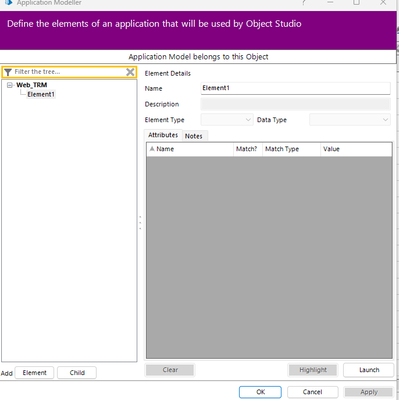
Task: Click the Match? column header
Action: (248, 149)
